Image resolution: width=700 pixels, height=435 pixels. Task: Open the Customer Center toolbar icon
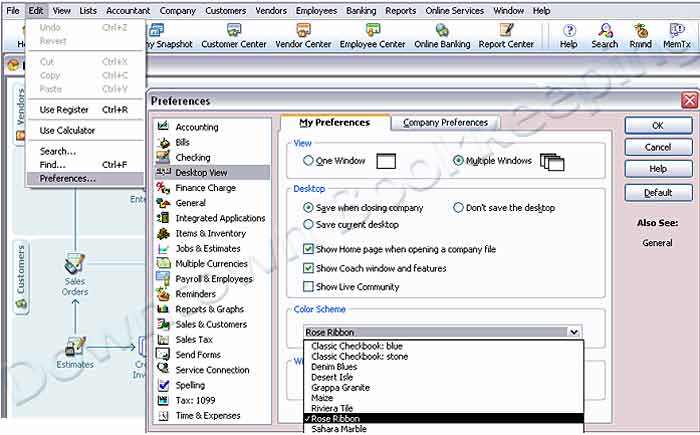pyautogui.click(x=233, y=36)
